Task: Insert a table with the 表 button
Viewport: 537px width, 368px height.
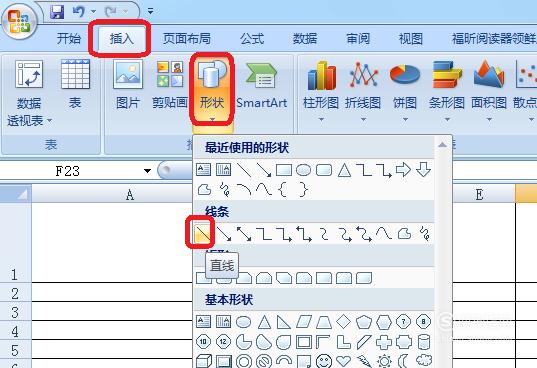Action: 75,84
